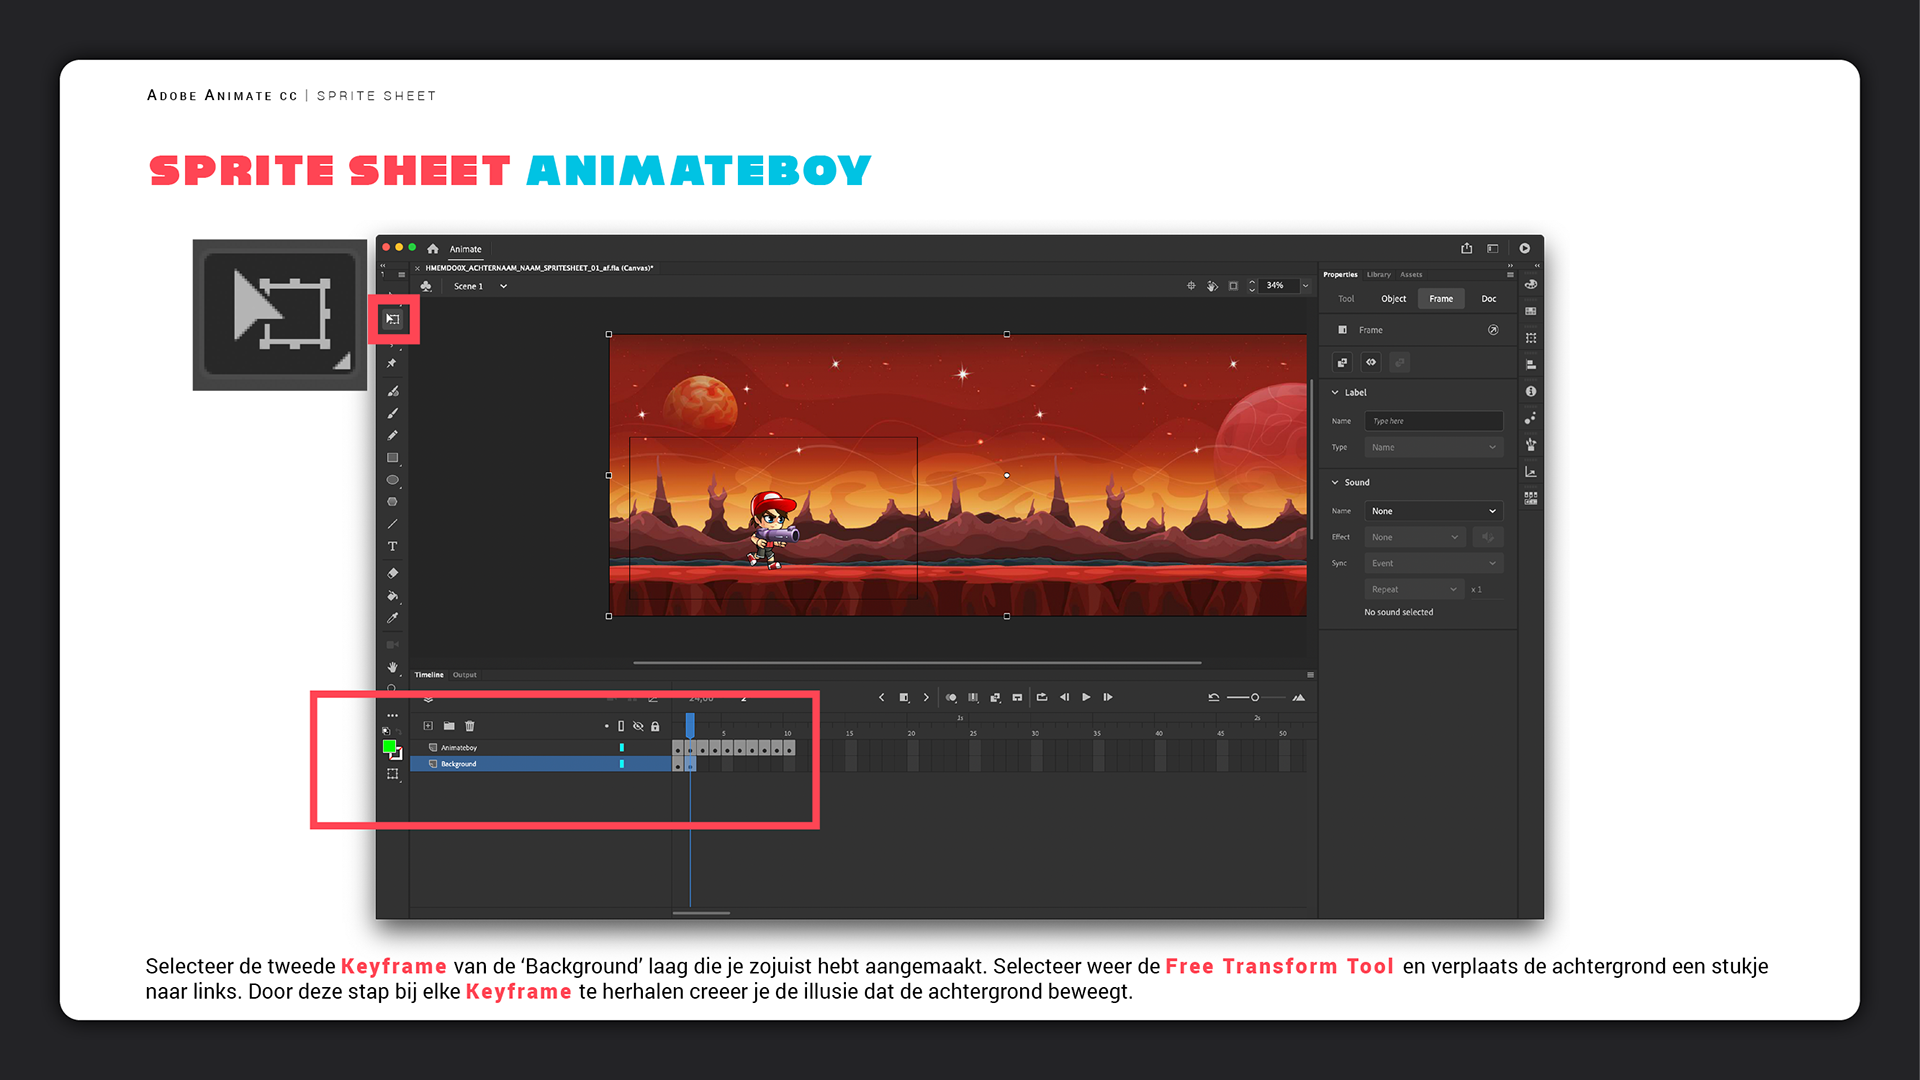This screenshot has width=1920, height=1080.
Task: Toggle lock all layers padlock icon
Action: [x=655, y=726]
